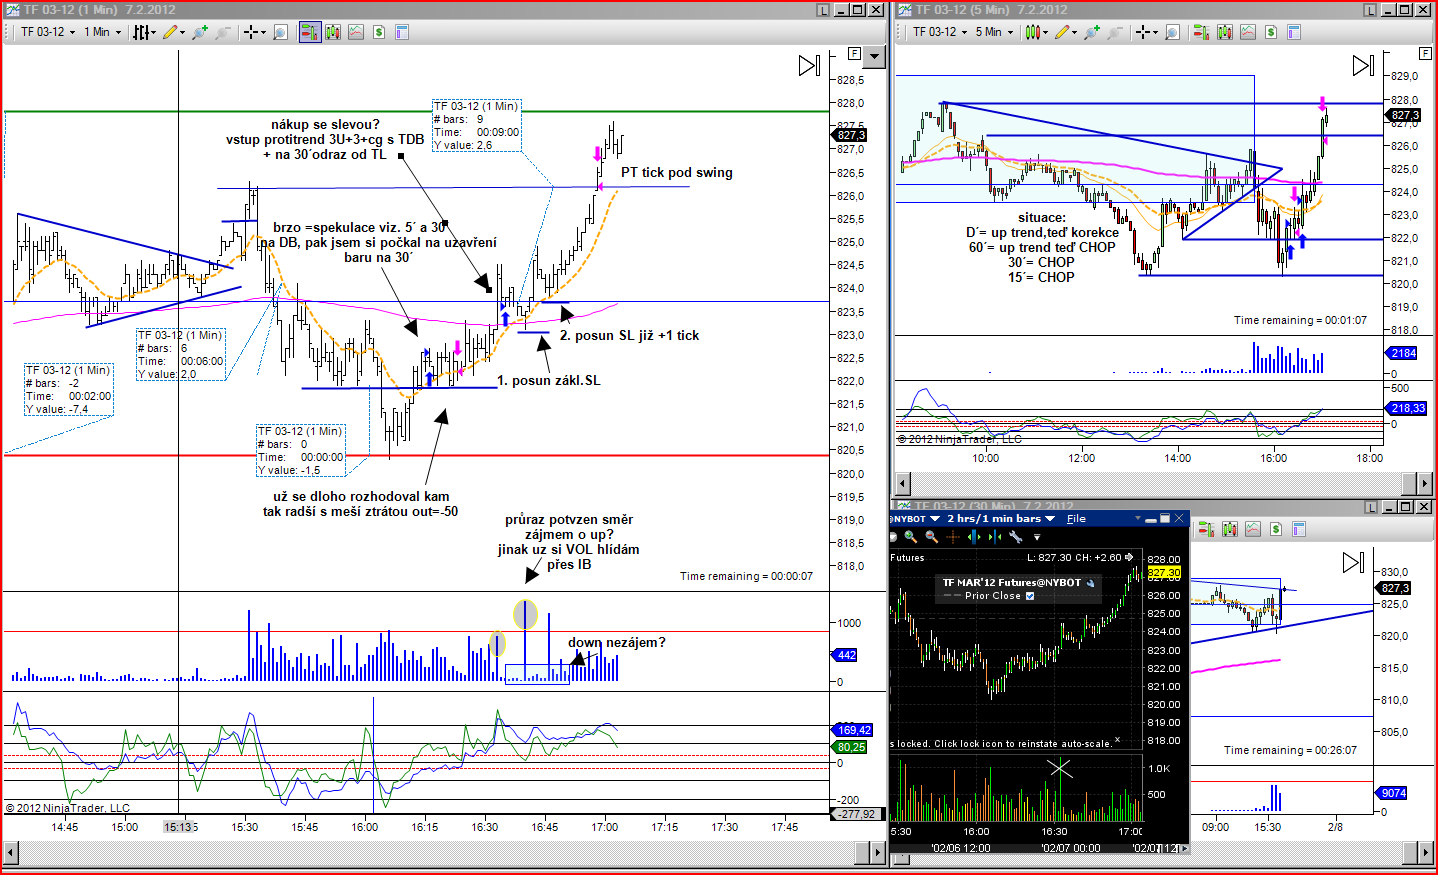Click zoom in icon on 5 Min chart toolbar

(1092, 32)
